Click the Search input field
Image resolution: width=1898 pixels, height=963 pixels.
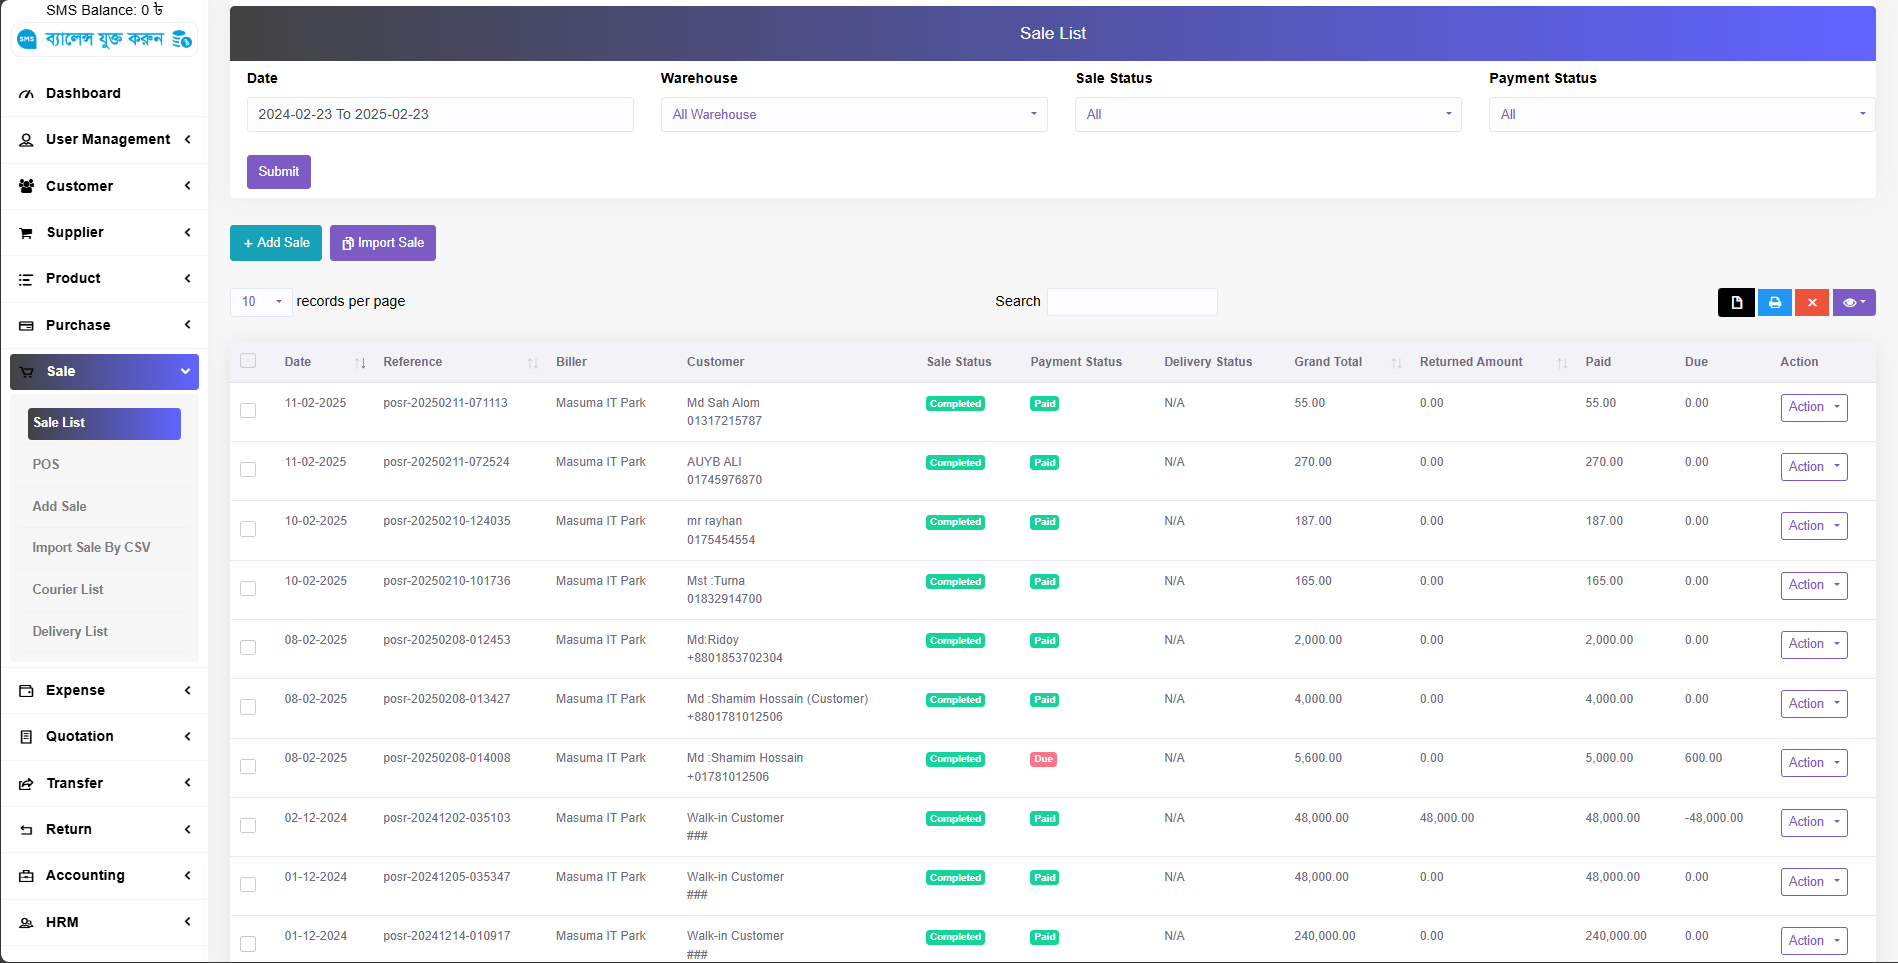coord(1131,302)
